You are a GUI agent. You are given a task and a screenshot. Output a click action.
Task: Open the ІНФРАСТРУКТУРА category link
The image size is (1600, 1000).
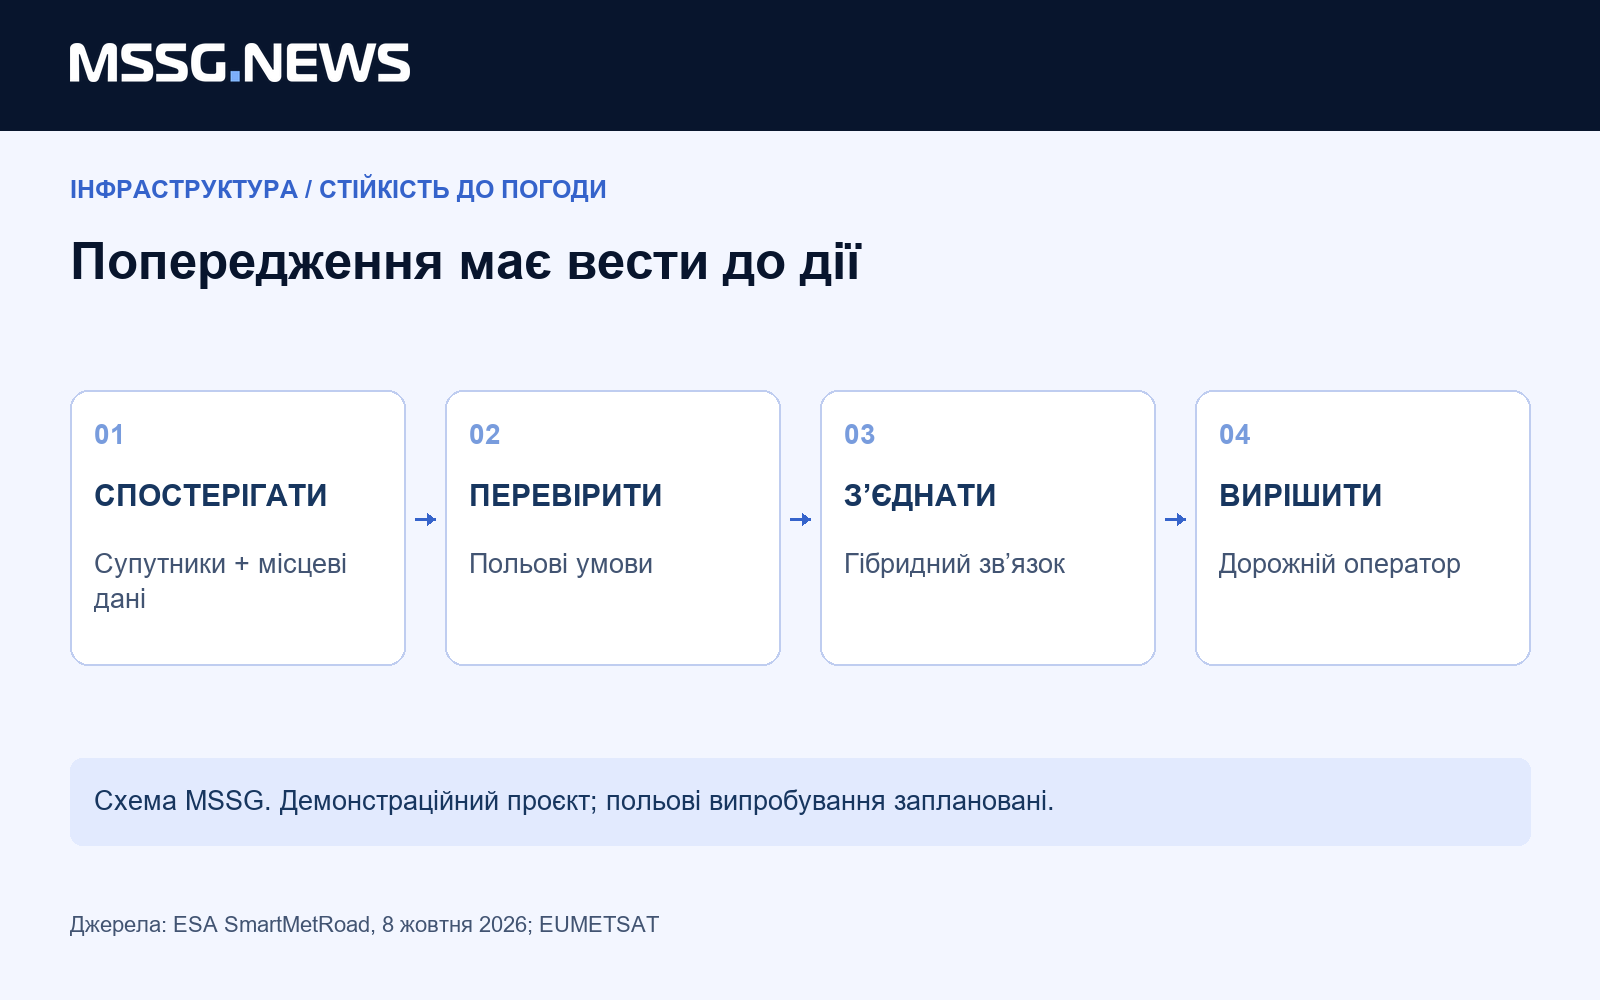(184, 189)
